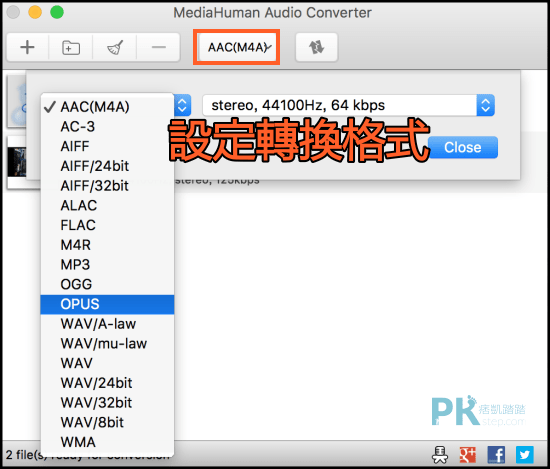Viewport: 550px width, 469px height.
Task: Select MP3 from the format list
Action: (x=107, y=264)
